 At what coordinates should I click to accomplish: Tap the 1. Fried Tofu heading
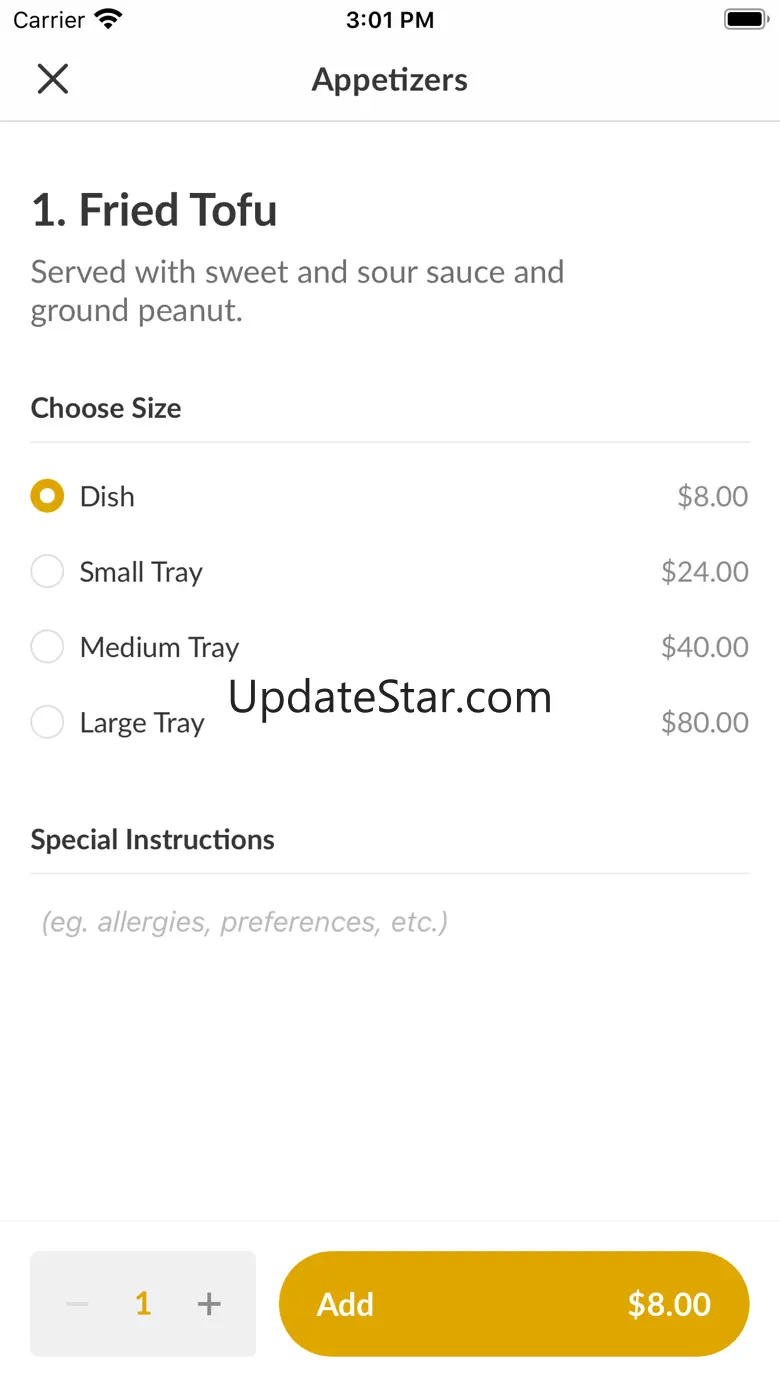pos(154,210)
